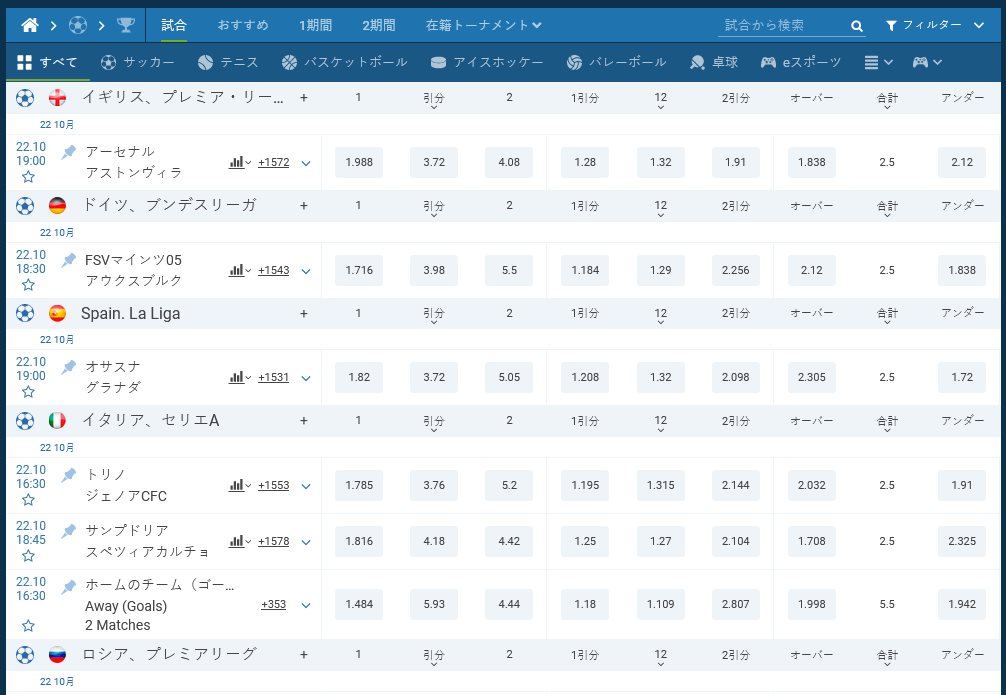Pin the アーセナル match
The height and width of the screenshot is (695, 1006).
click(69, 152)
